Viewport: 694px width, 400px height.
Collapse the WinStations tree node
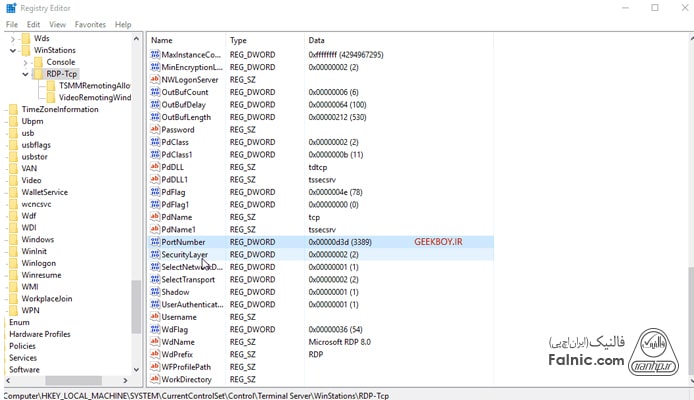pos(14,50)
